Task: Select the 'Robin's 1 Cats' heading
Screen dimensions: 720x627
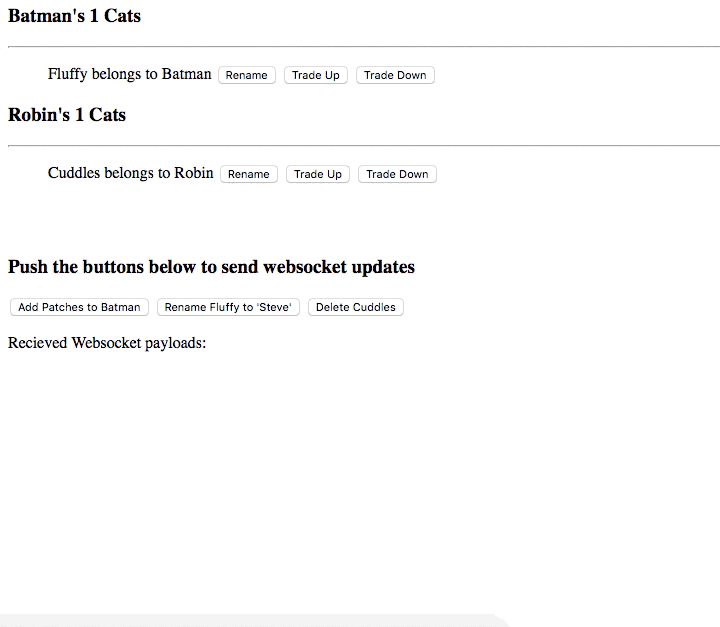Action: click(x=67, y=115)
